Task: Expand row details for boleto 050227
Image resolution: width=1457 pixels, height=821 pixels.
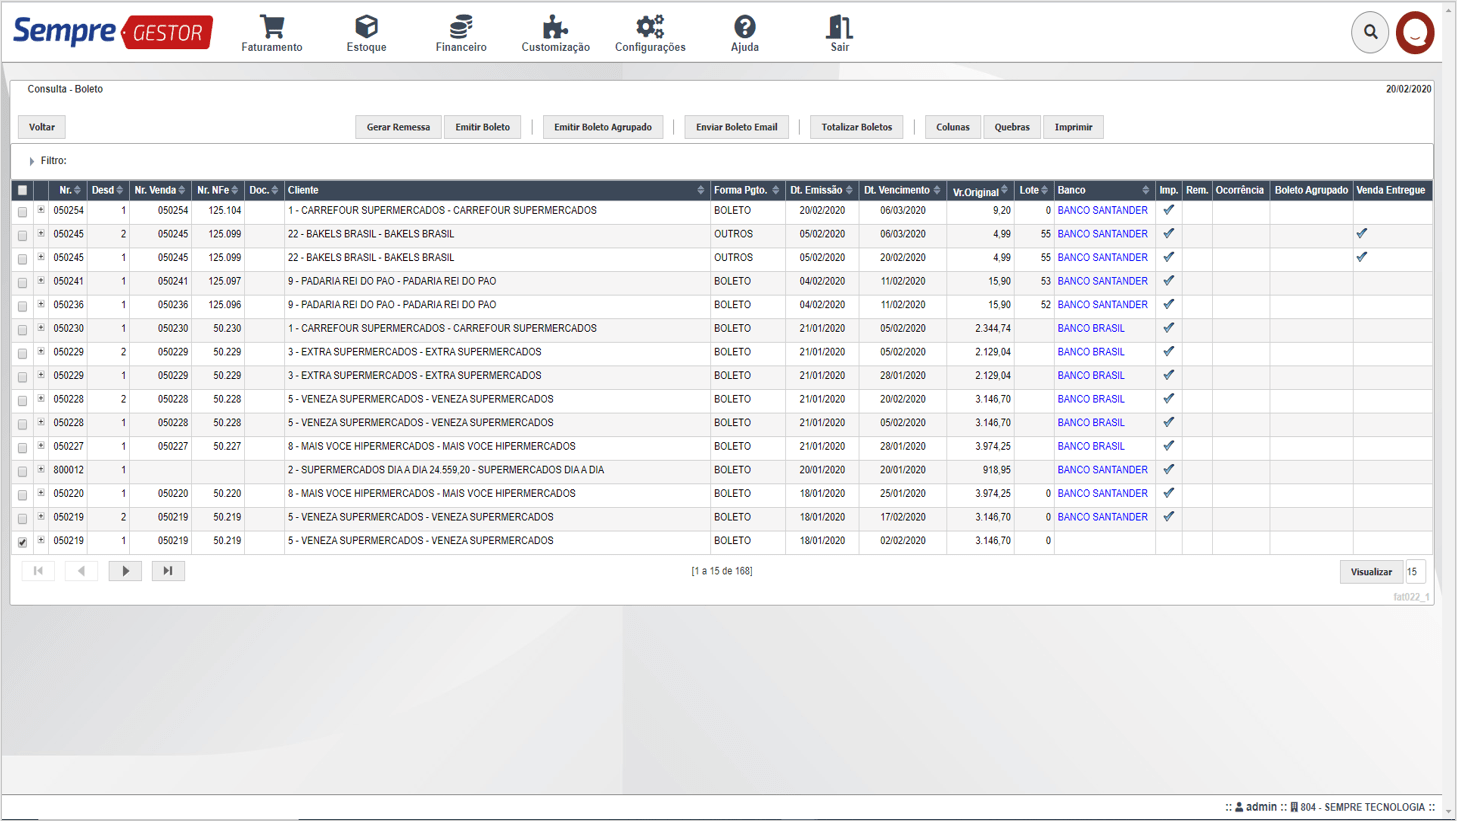Action: point(41,446)
